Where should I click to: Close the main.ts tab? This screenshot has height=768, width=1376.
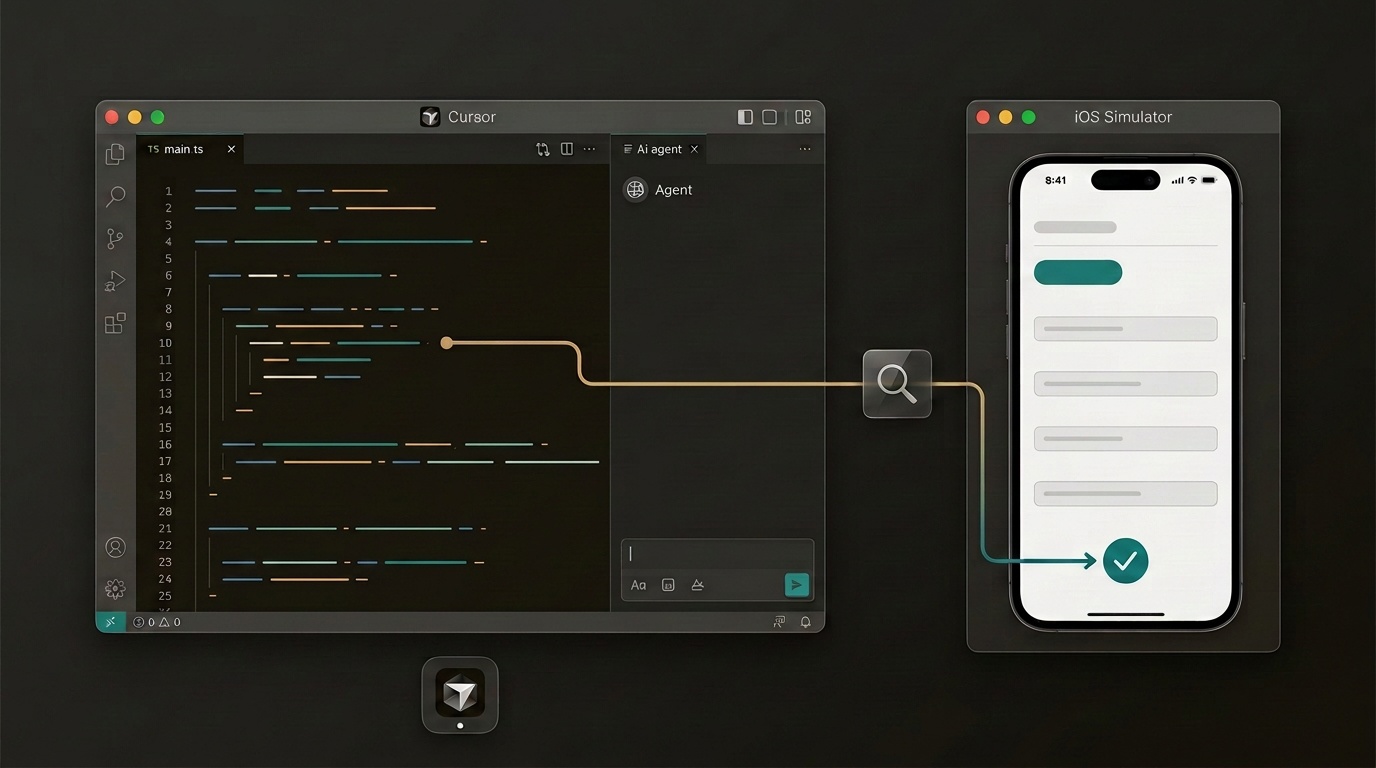pyautogui.click(x=231, y=149)
